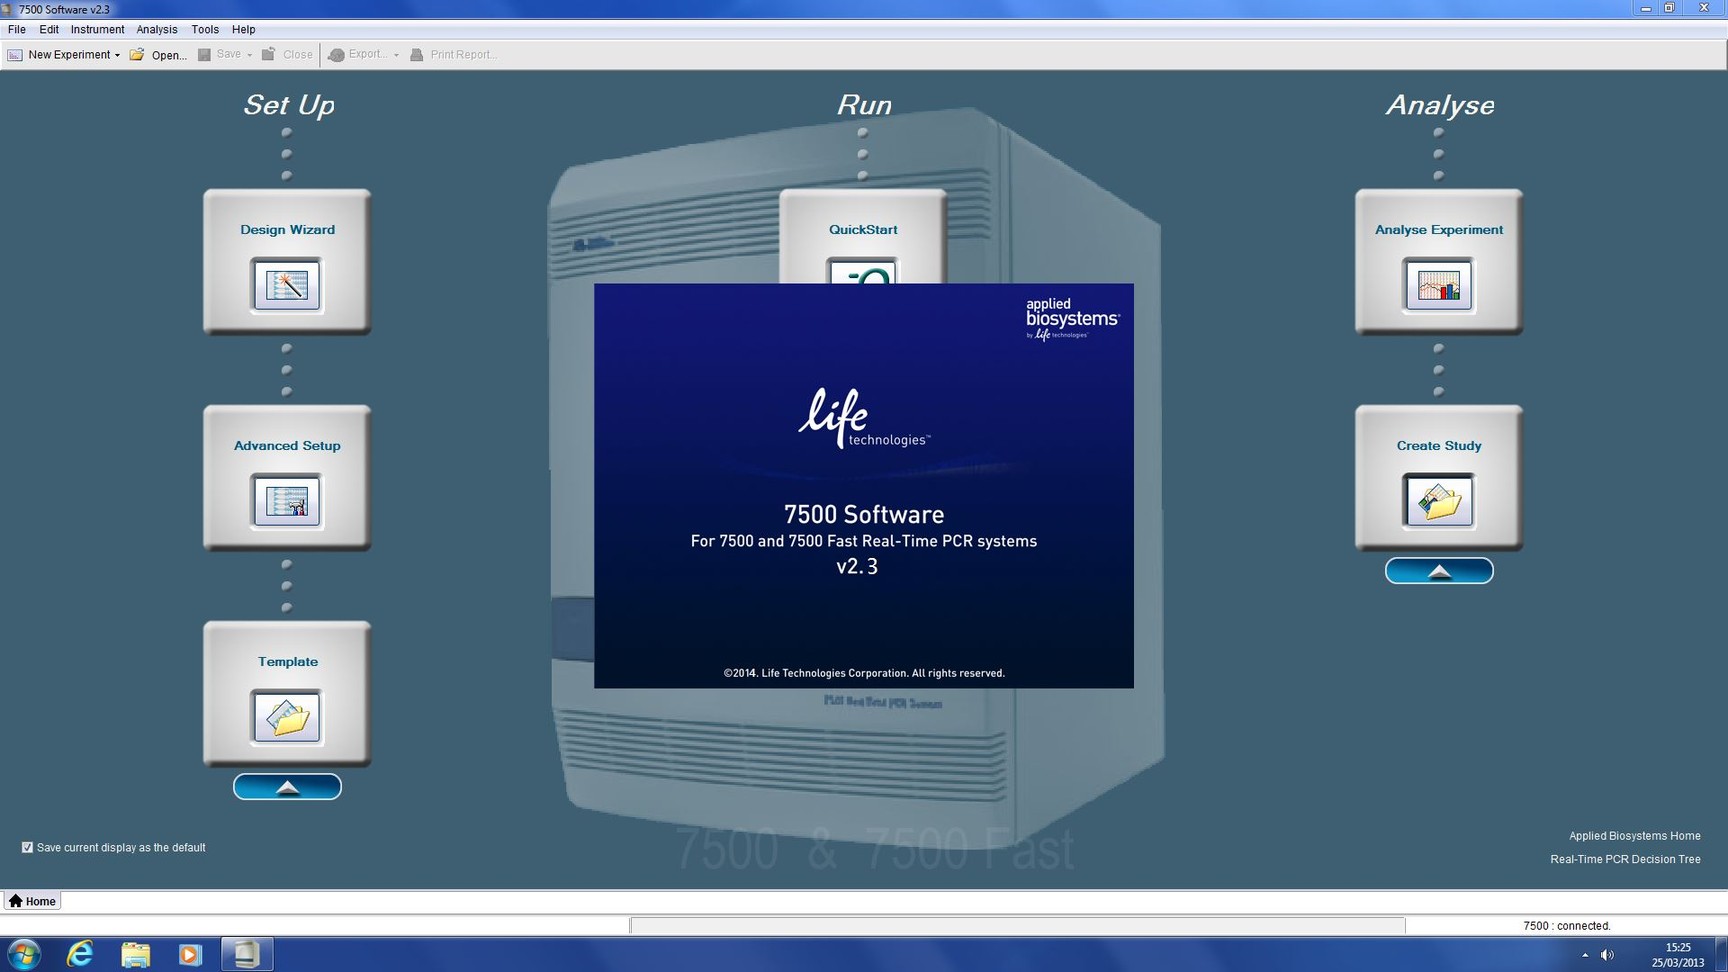Collapse the Set Up column arrow button
Image resolution: width=1728 pixels, height=972 pixels.
[x=287, y=787]
